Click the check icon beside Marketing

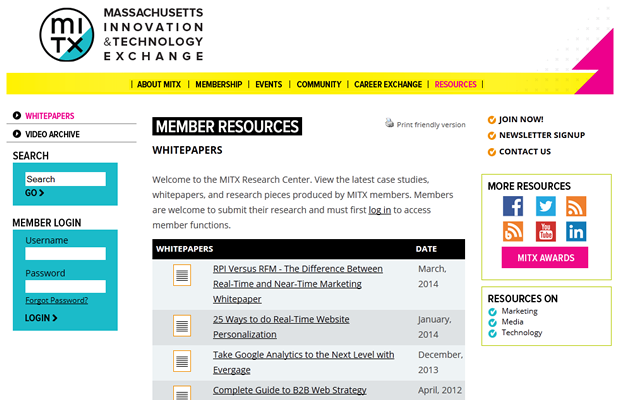click(492, 312)
